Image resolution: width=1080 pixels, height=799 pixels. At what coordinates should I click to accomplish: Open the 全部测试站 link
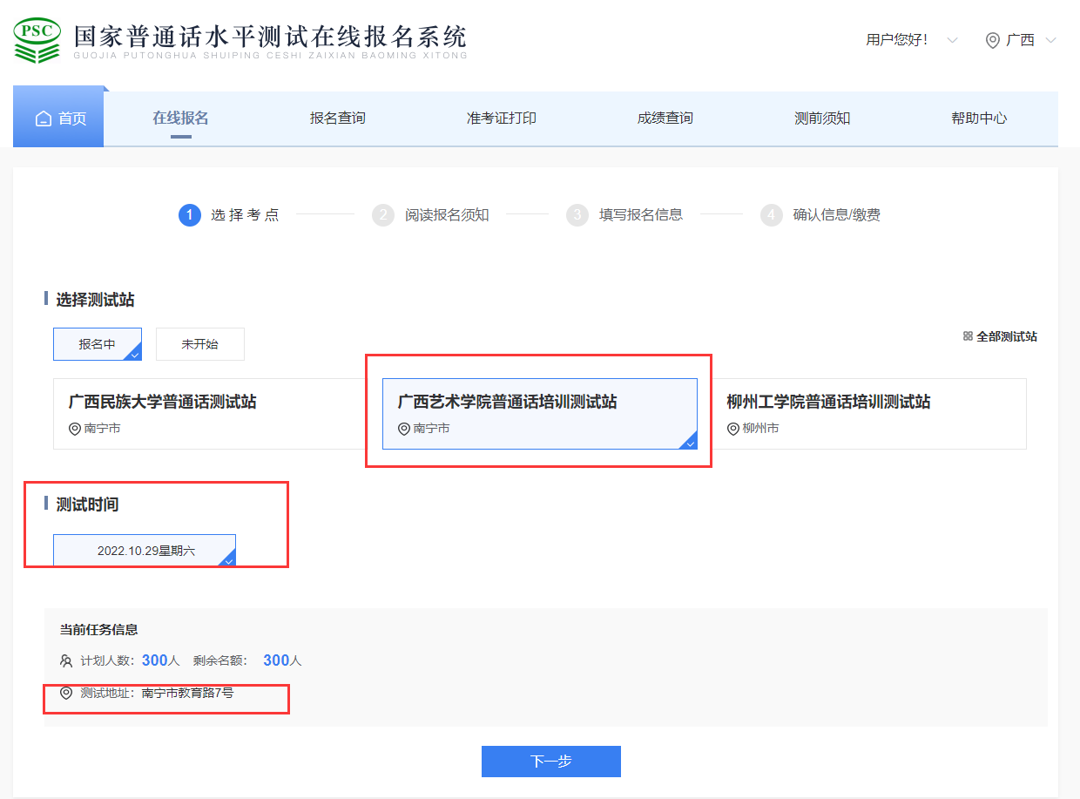tap(1006, 337)
